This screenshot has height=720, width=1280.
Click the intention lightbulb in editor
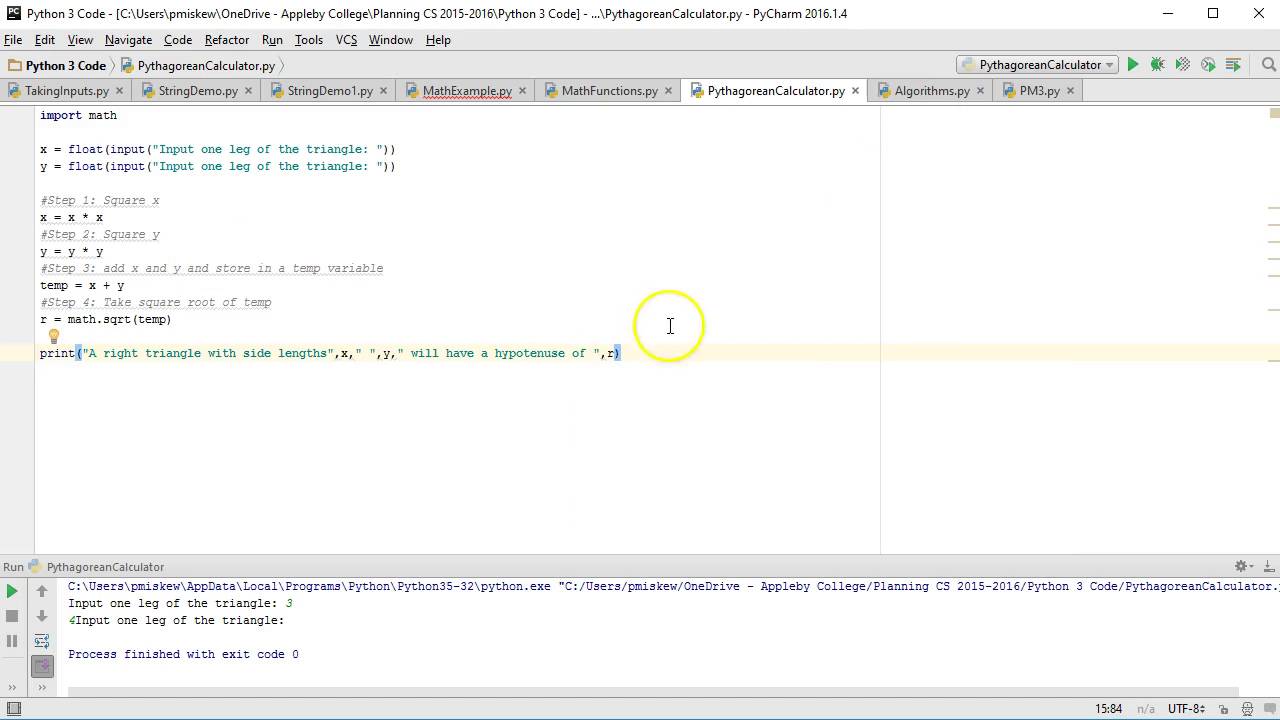[54, 337]
